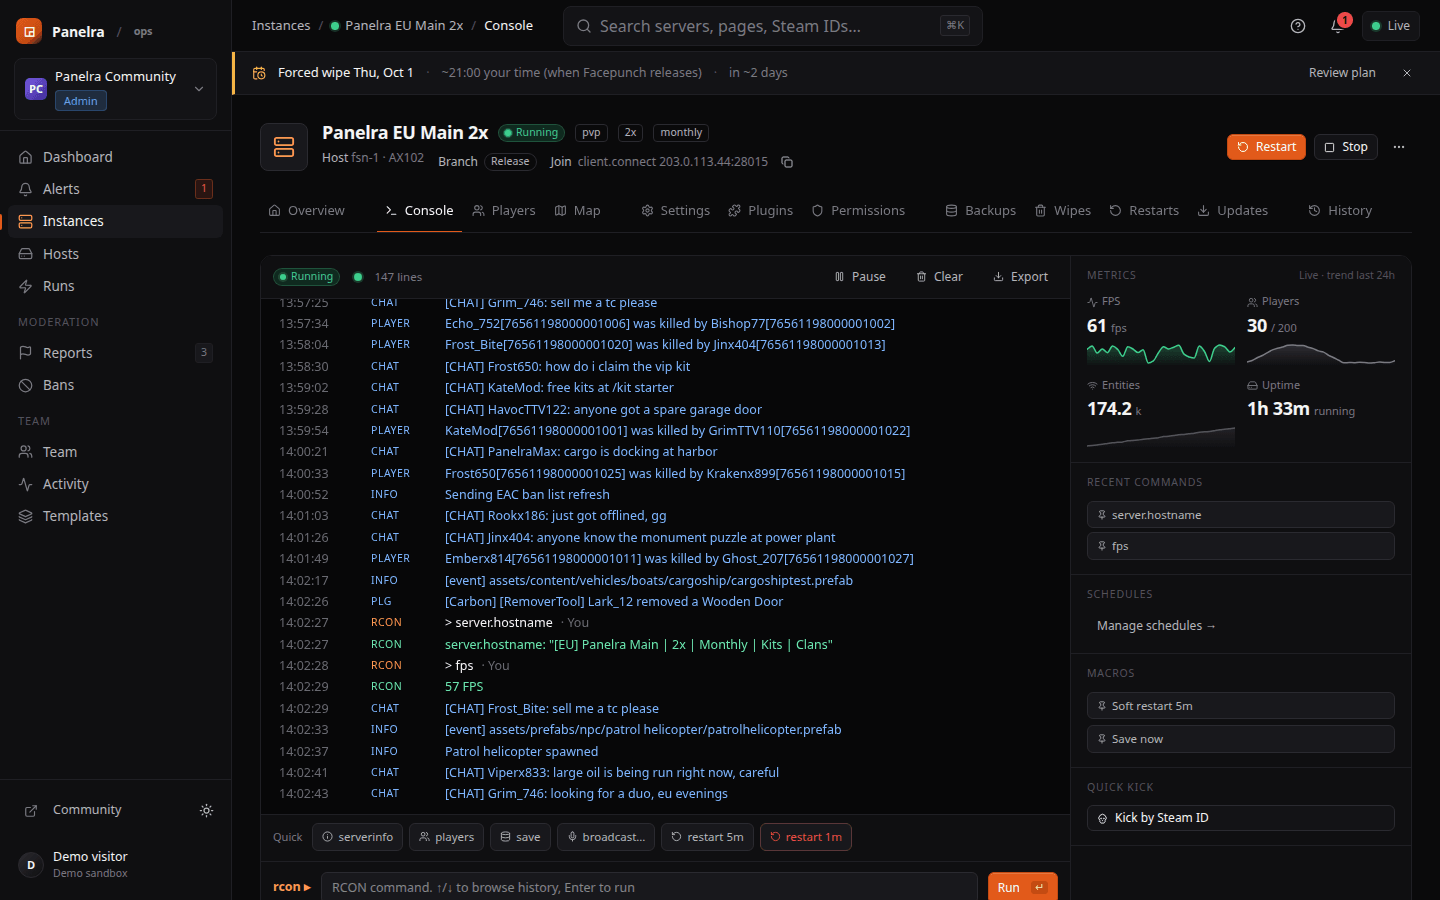The height and width of the screenshot is (900, 1440).
Task: Switch to the Players tab
Action: tap(504, 211)
